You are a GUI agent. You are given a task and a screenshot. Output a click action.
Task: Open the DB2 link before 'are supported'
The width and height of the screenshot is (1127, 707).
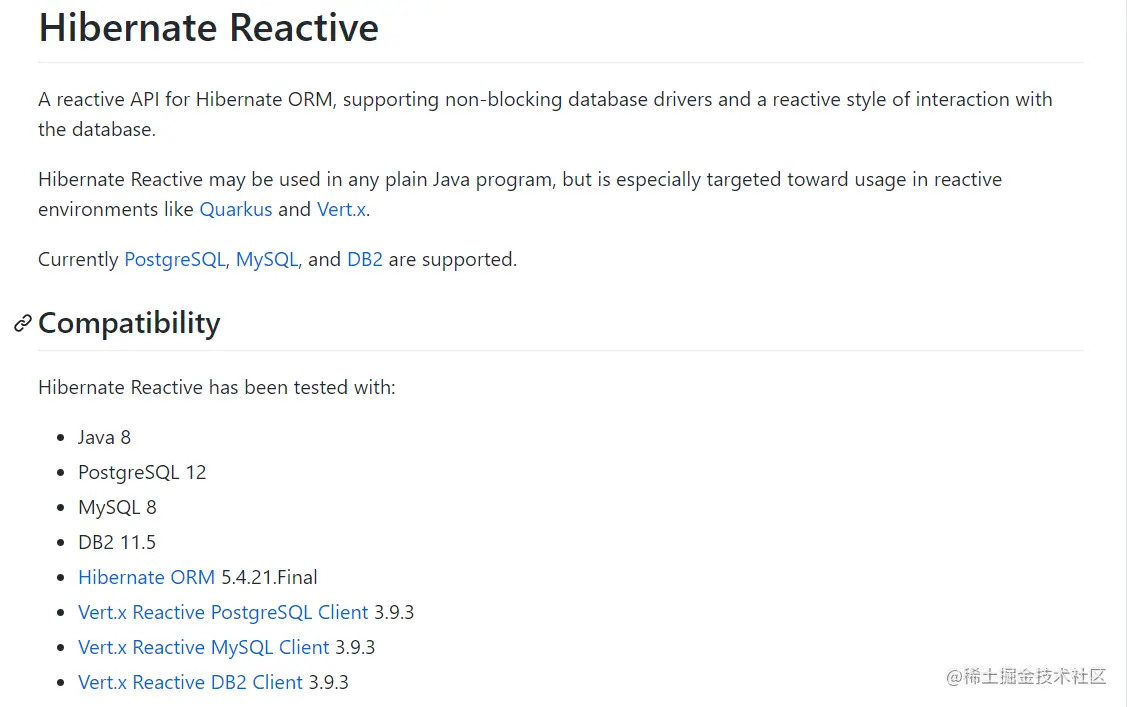[364, 259]
